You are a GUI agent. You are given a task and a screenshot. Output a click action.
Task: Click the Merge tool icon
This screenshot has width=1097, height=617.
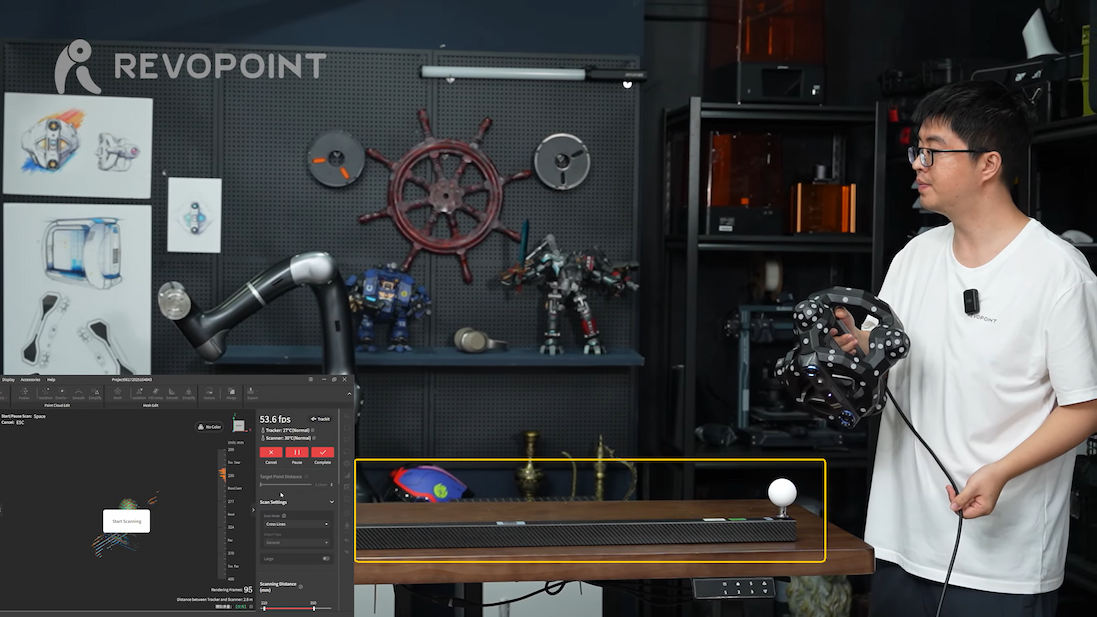coord(232,394)
